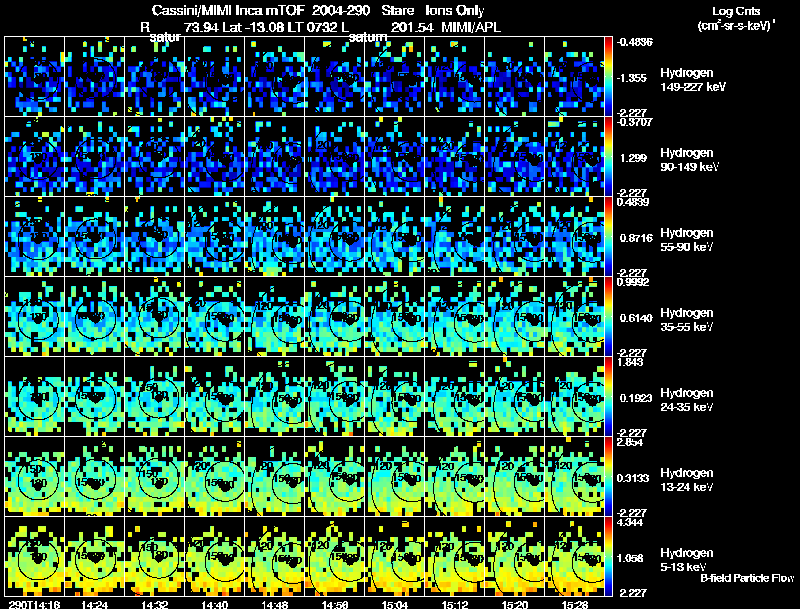
Task: Open the 13-24 keV image at 15:04
Action: [394, 477]
